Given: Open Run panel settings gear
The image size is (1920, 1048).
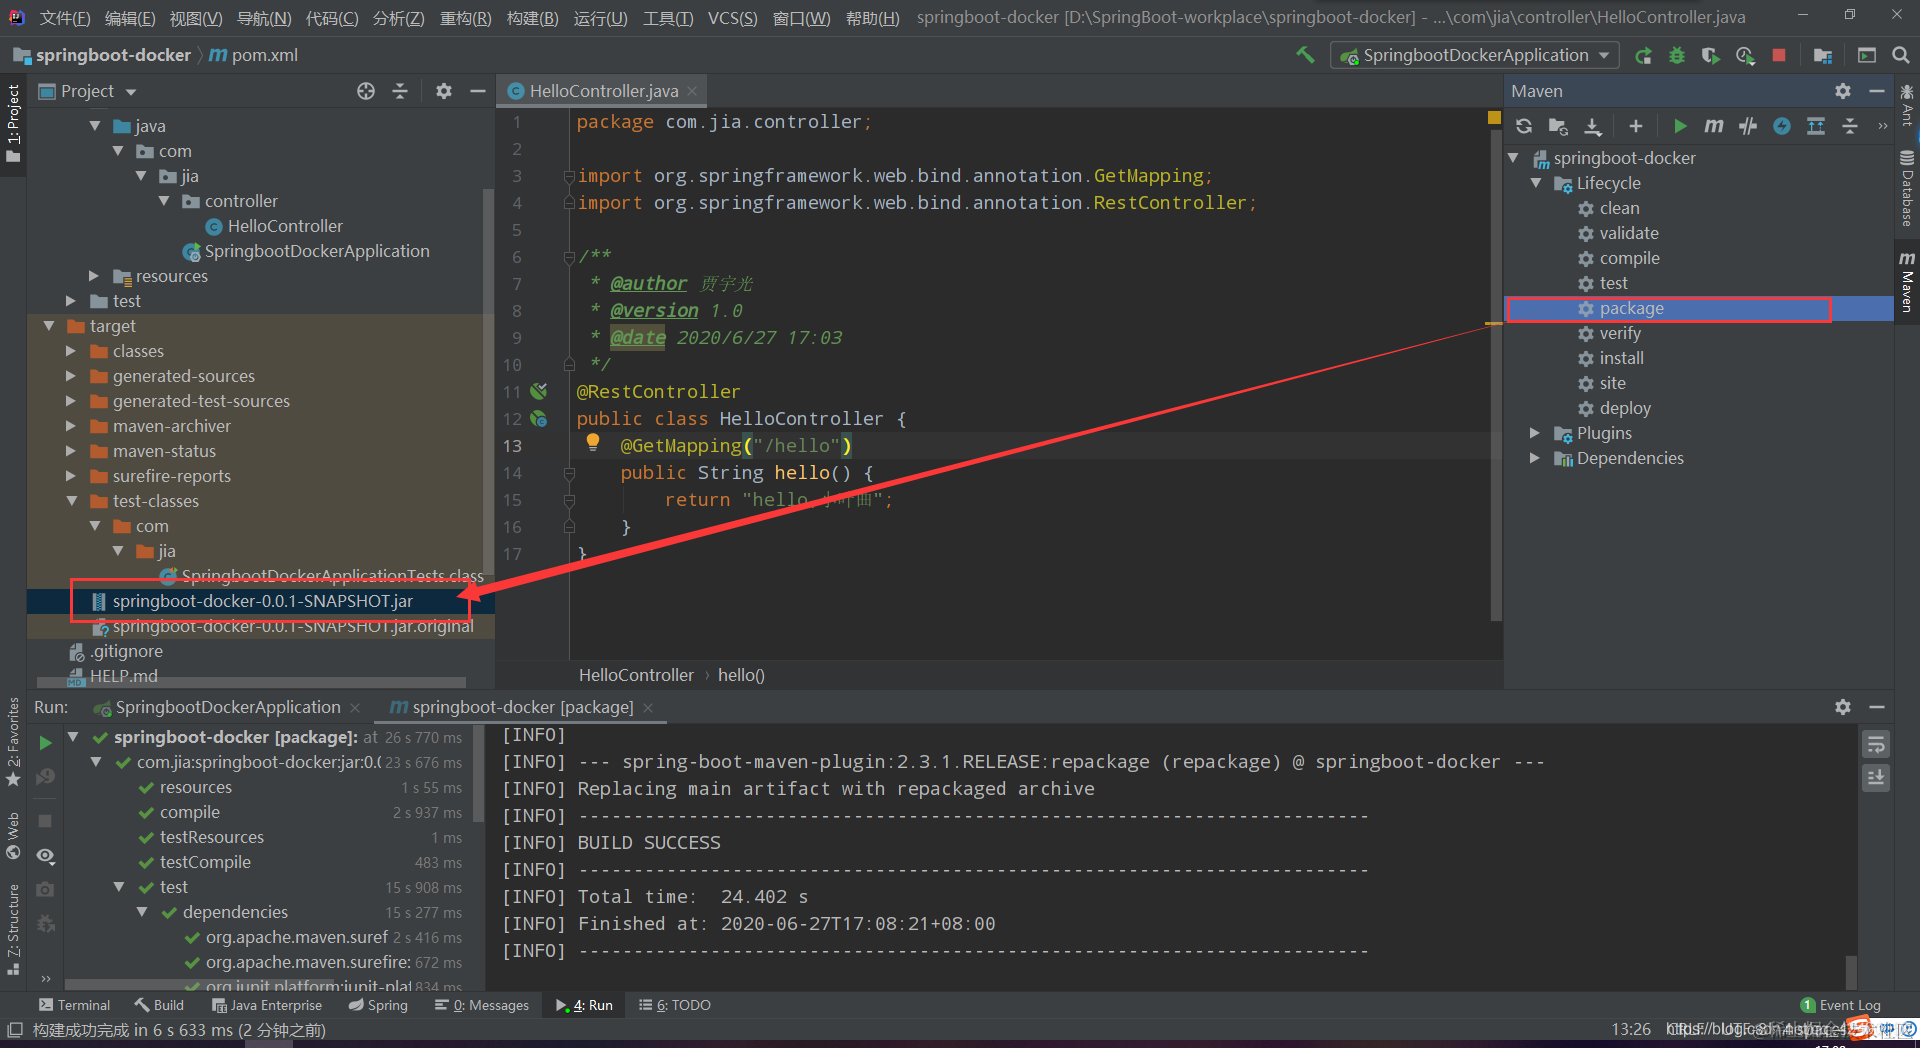Looking at the screenshot, I should pos(1843,707).
